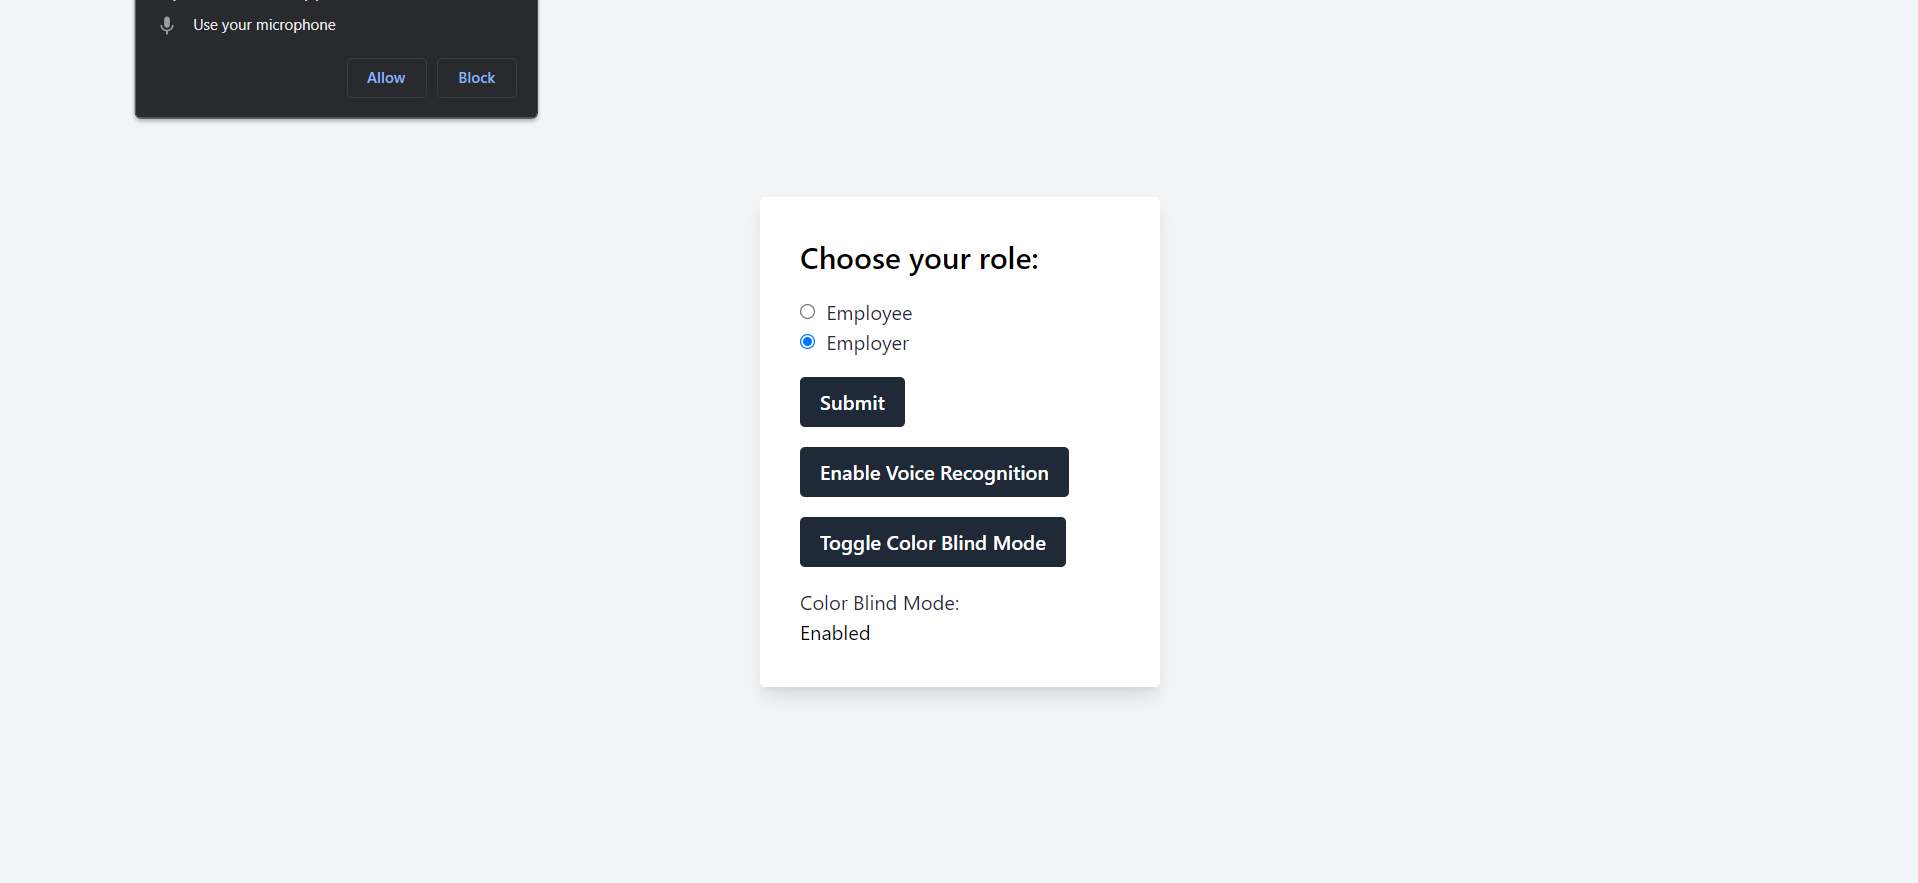Select the Employee radio button
1918x883 pixels.
click(808, 312)
